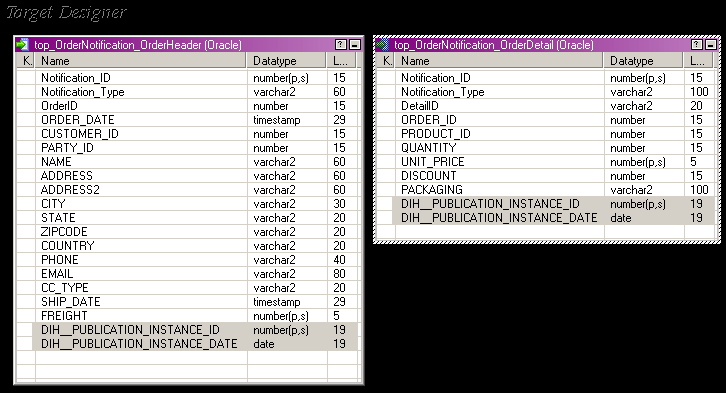Viewport: 726px width, 393px height.
Task: Click the Datatype column header in OrderDetail
Action: coord(644,61)
